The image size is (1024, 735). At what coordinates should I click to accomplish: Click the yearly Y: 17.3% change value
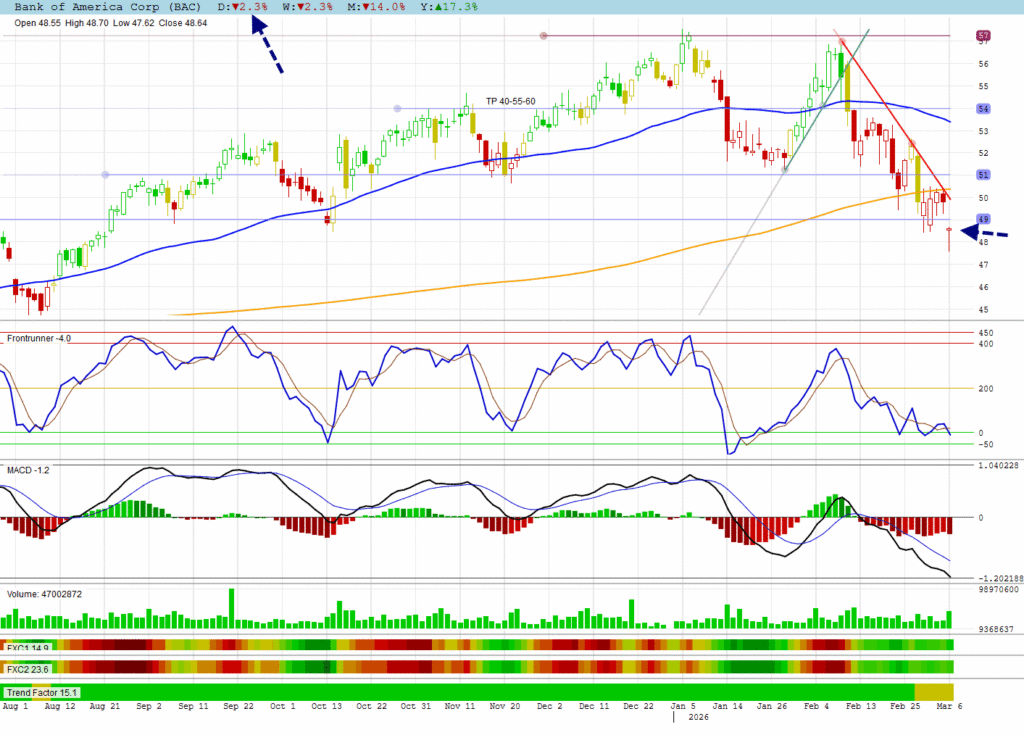tap(453, 7)
